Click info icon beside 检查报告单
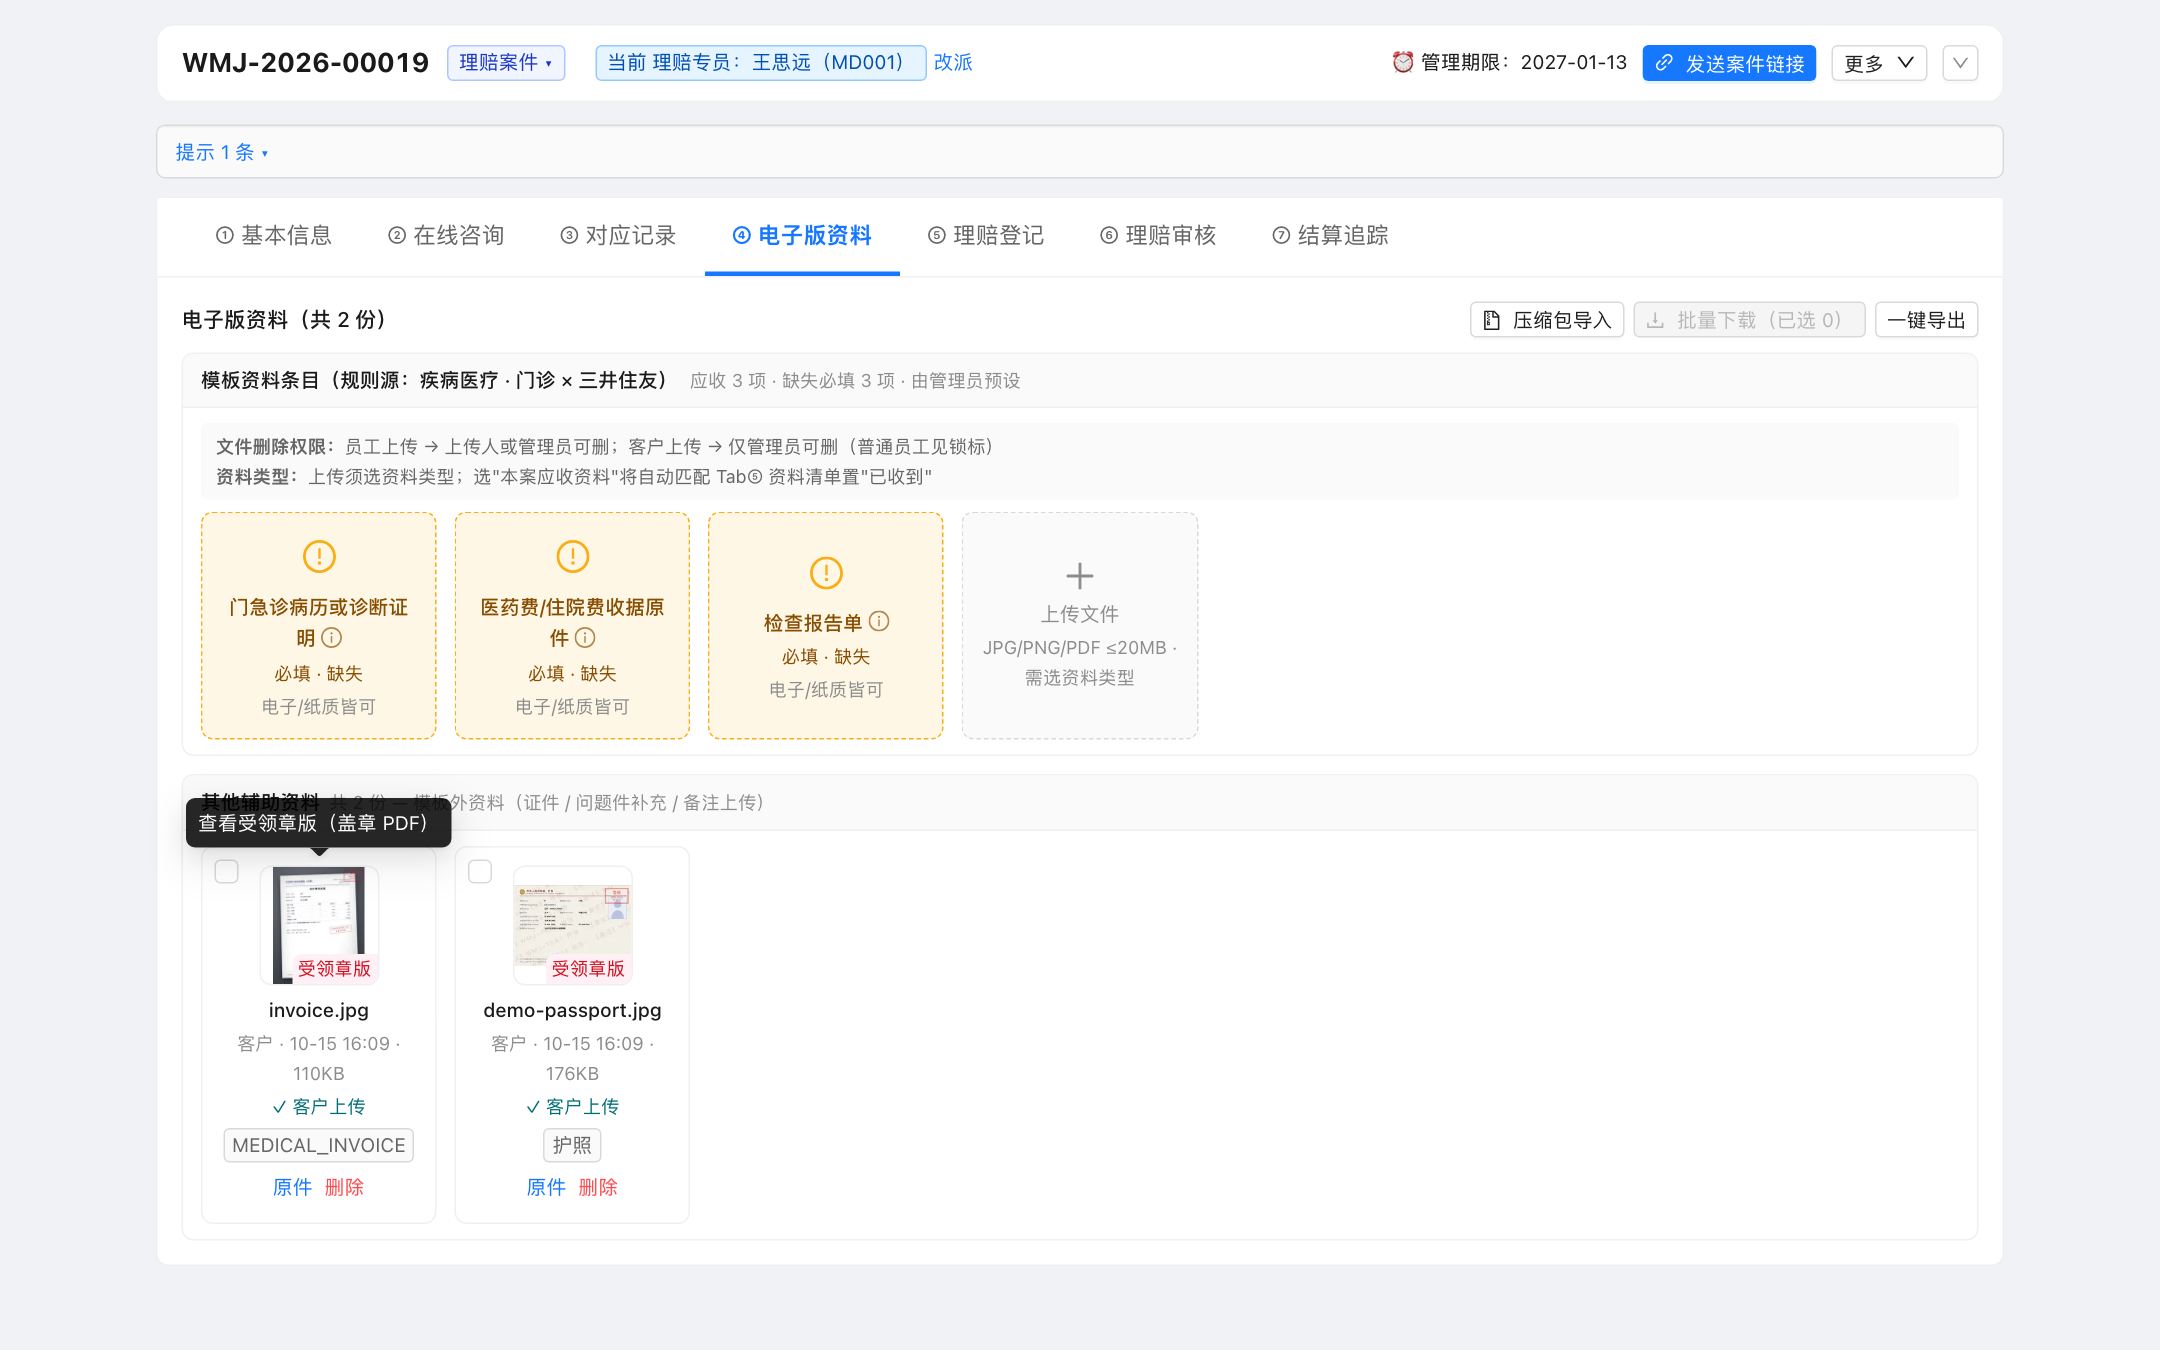Screen dimensions: 2160x1350 (x=879, y=621)
